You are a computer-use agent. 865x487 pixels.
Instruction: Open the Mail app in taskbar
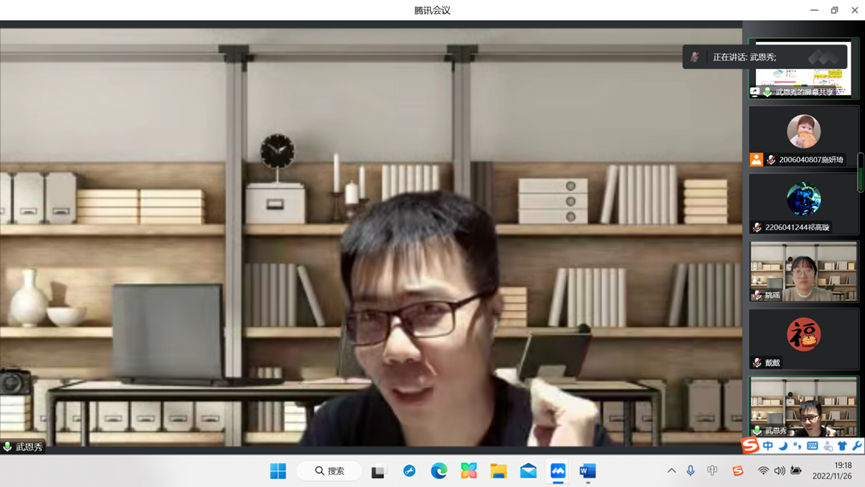(528, 471)
